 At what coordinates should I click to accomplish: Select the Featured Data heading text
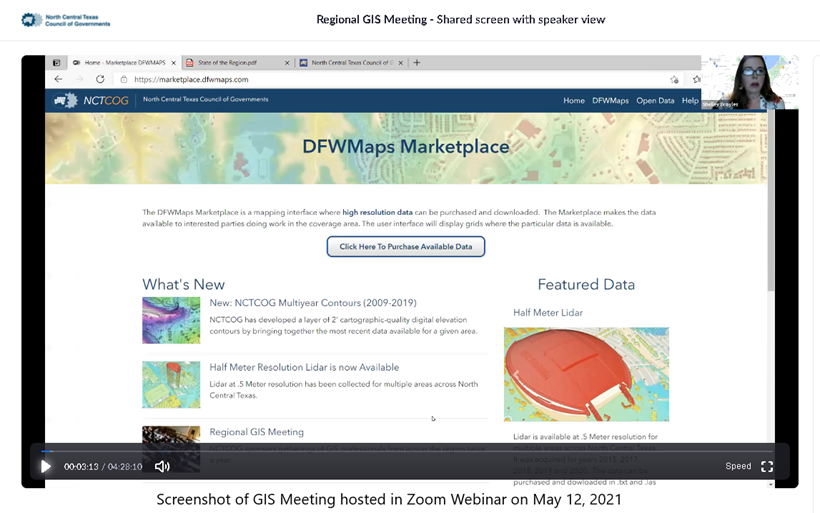click(586, 284)
